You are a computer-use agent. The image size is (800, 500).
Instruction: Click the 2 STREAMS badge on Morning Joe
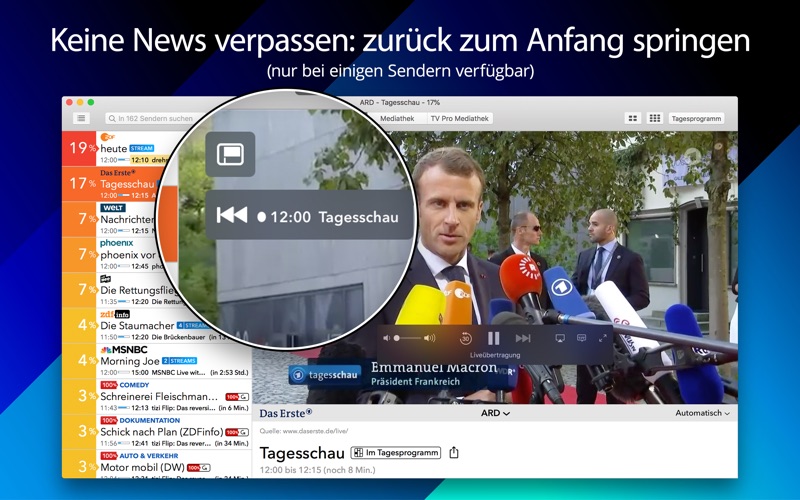point(180,361)
